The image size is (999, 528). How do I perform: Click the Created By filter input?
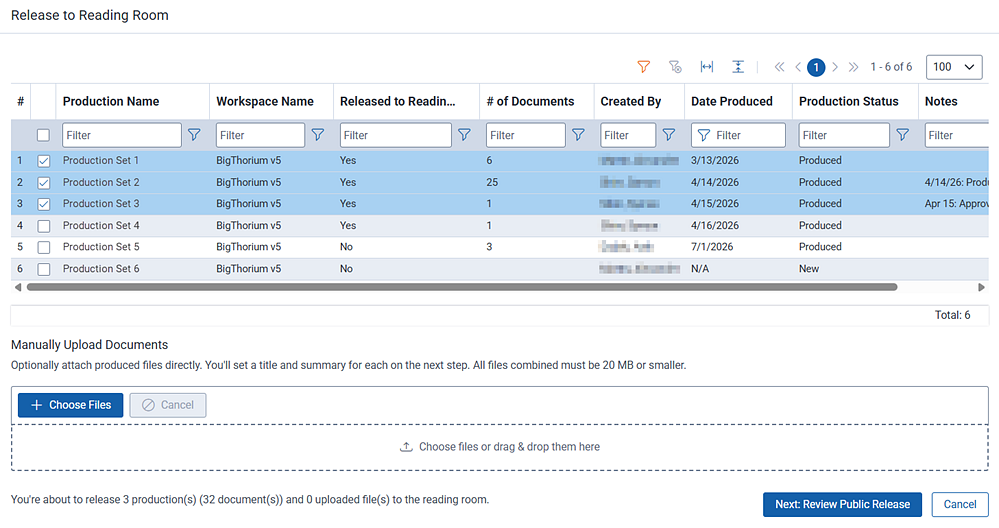(x=628, y=135)
